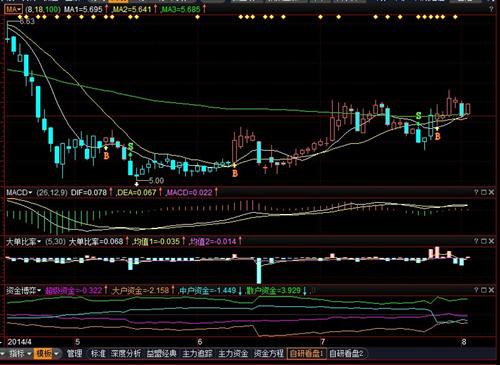The width and height of the screenshot is (500, 365).
Task: Open the 主力追踪 tab
Action: pyautogui.click(x=197, y=353)
